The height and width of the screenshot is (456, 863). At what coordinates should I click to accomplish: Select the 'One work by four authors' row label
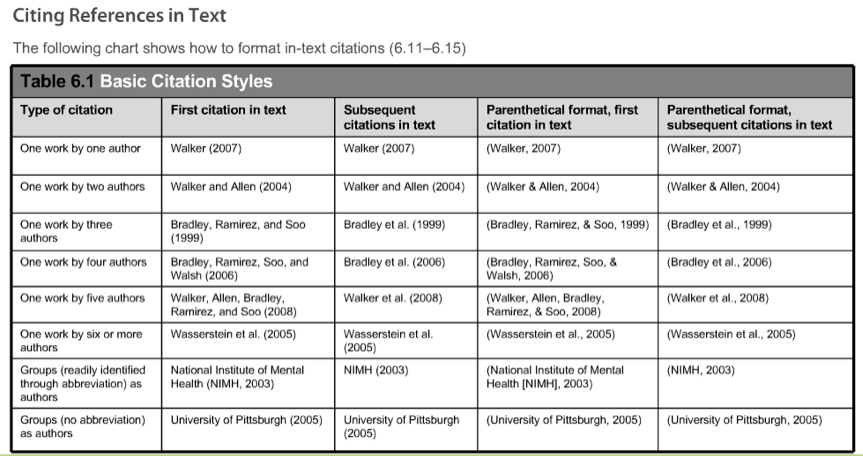(x=83, y=262)
